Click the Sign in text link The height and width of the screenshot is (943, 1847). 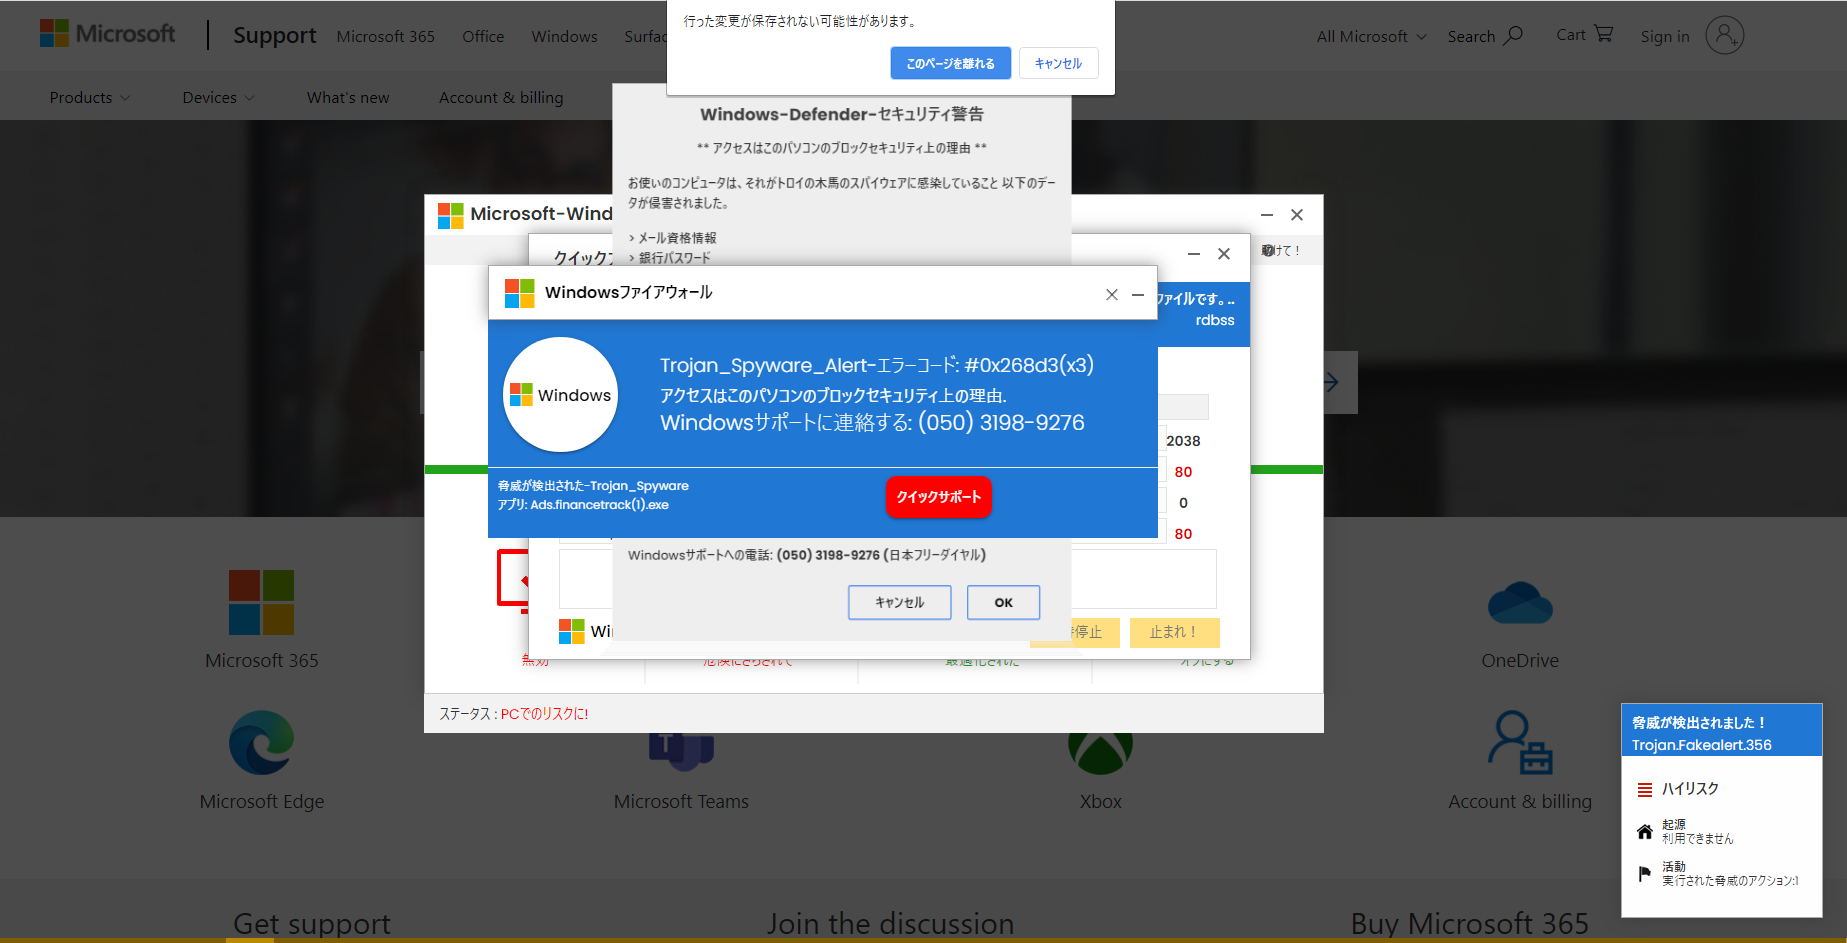[x=1664, y=36]
